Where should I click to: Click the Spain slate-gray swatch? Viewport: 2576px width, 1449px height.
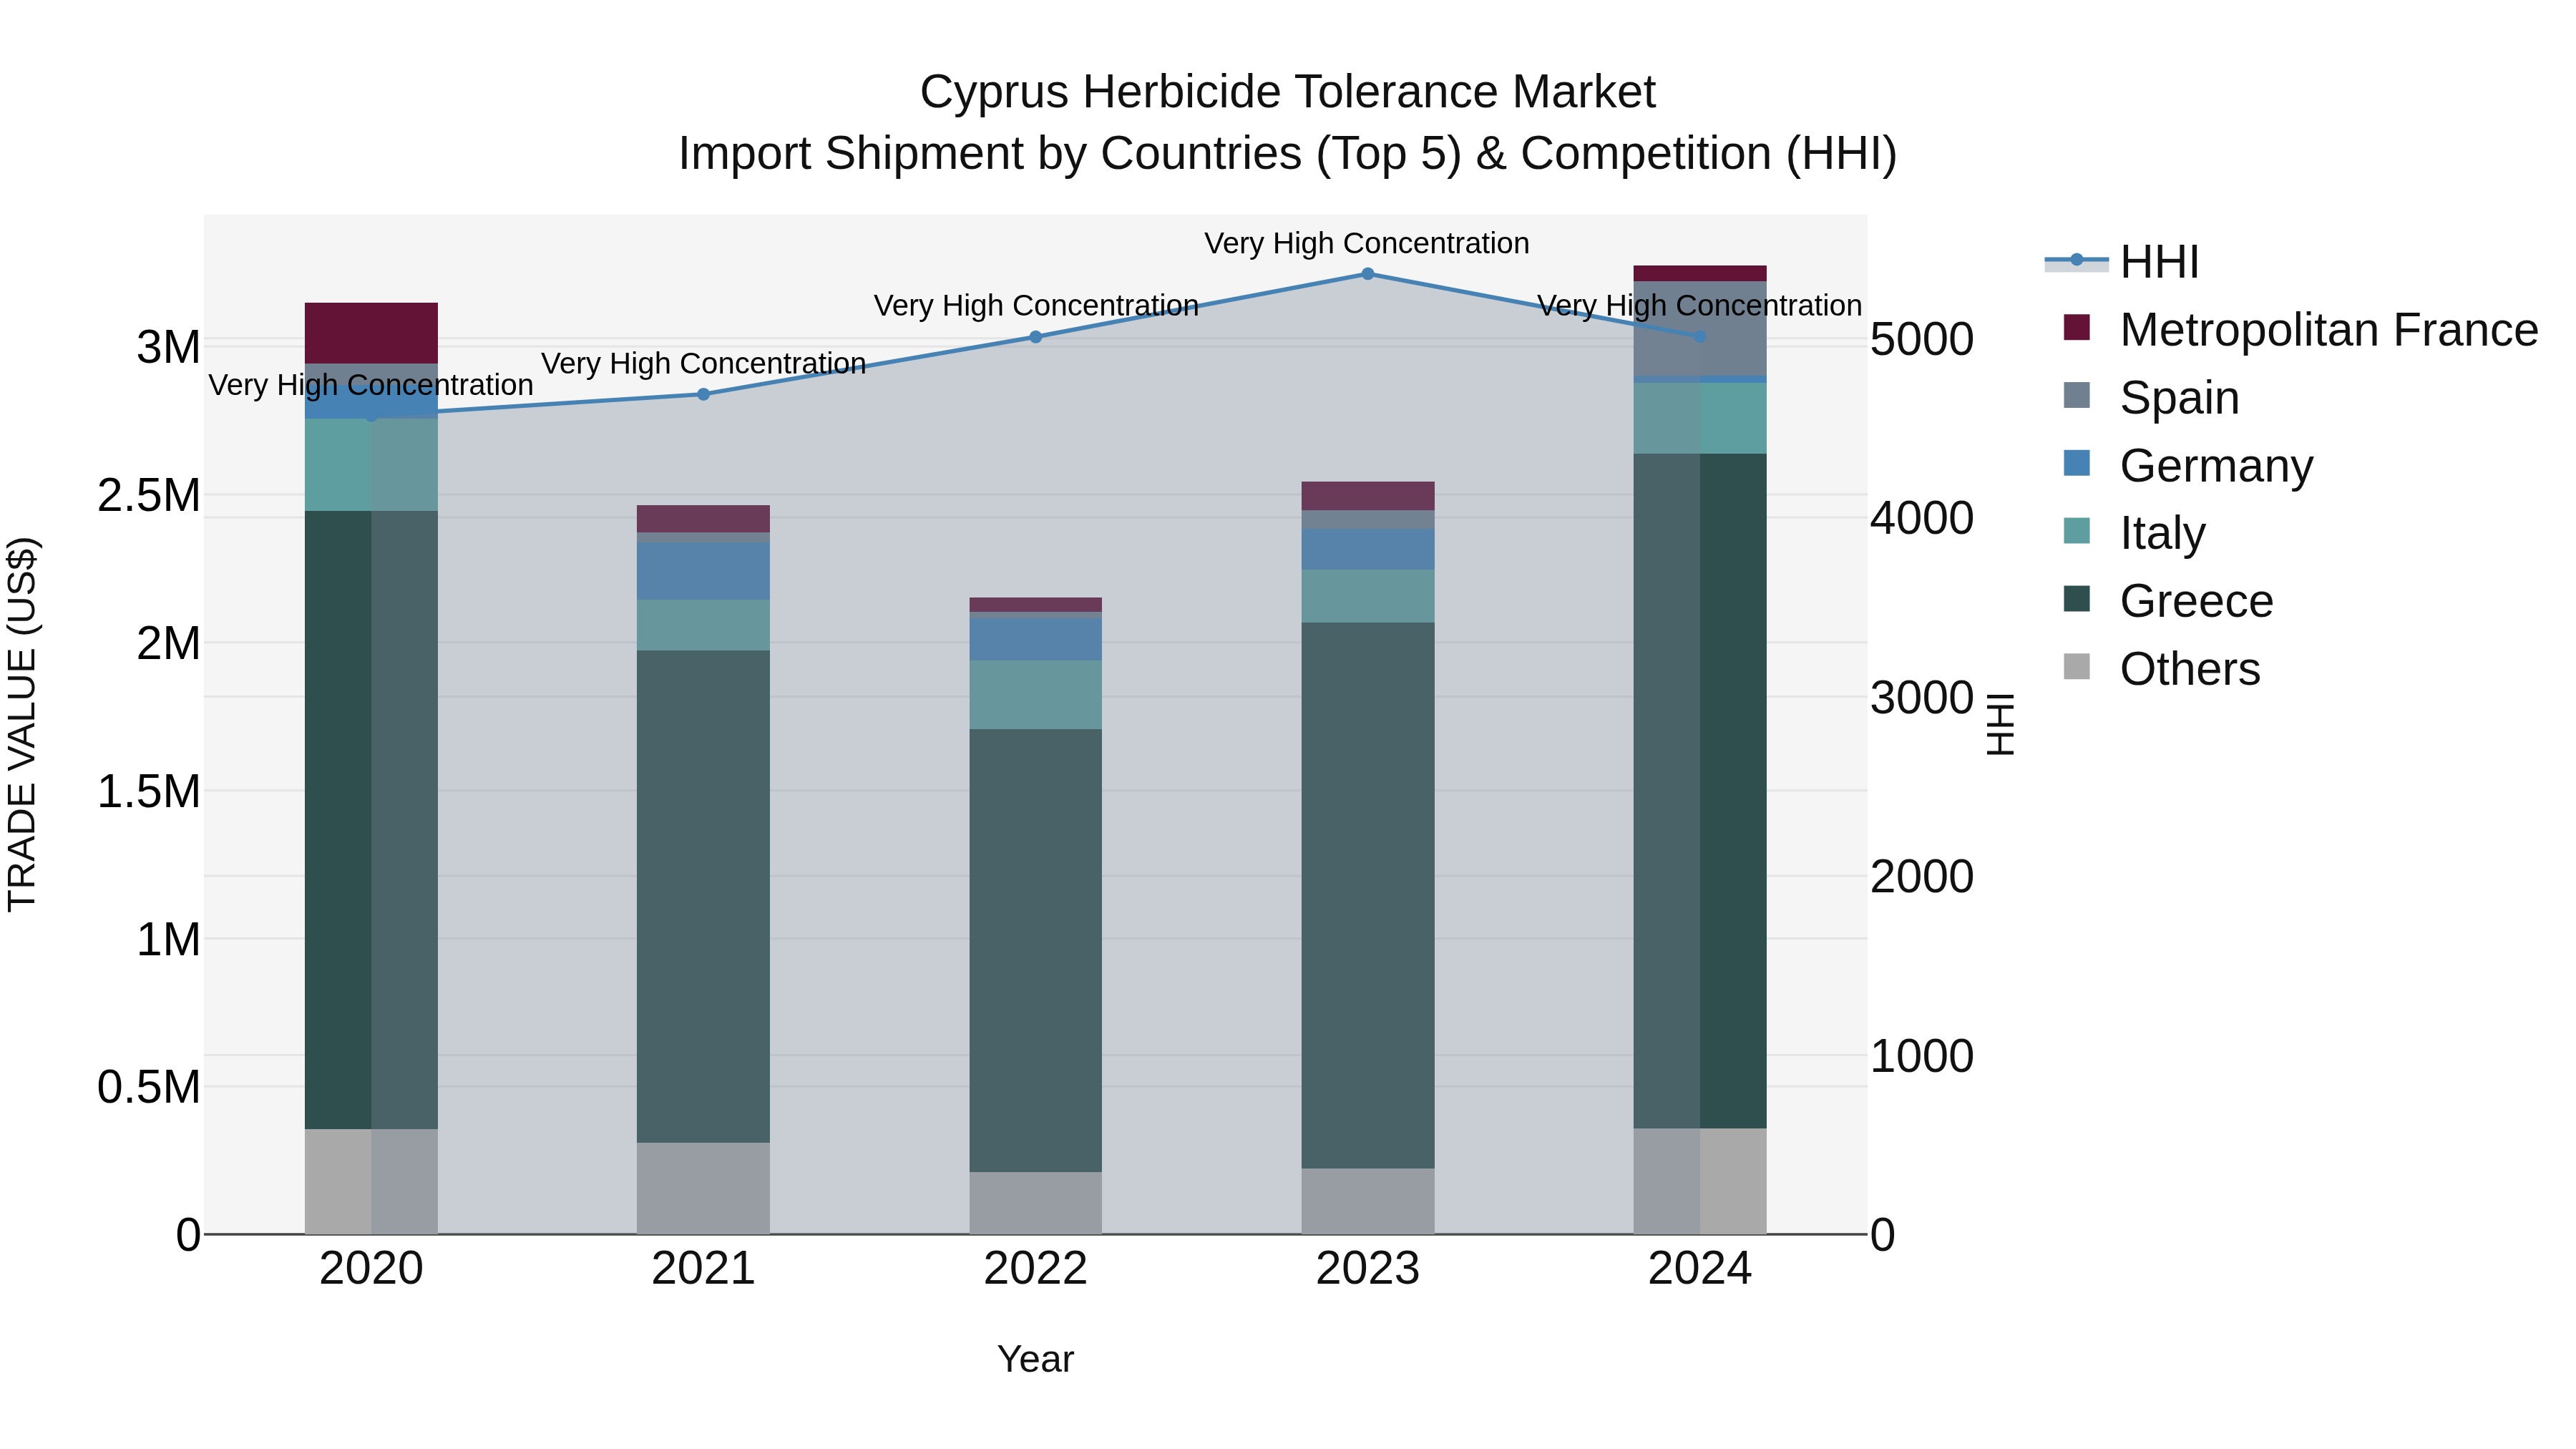[x=2077, y=395]
